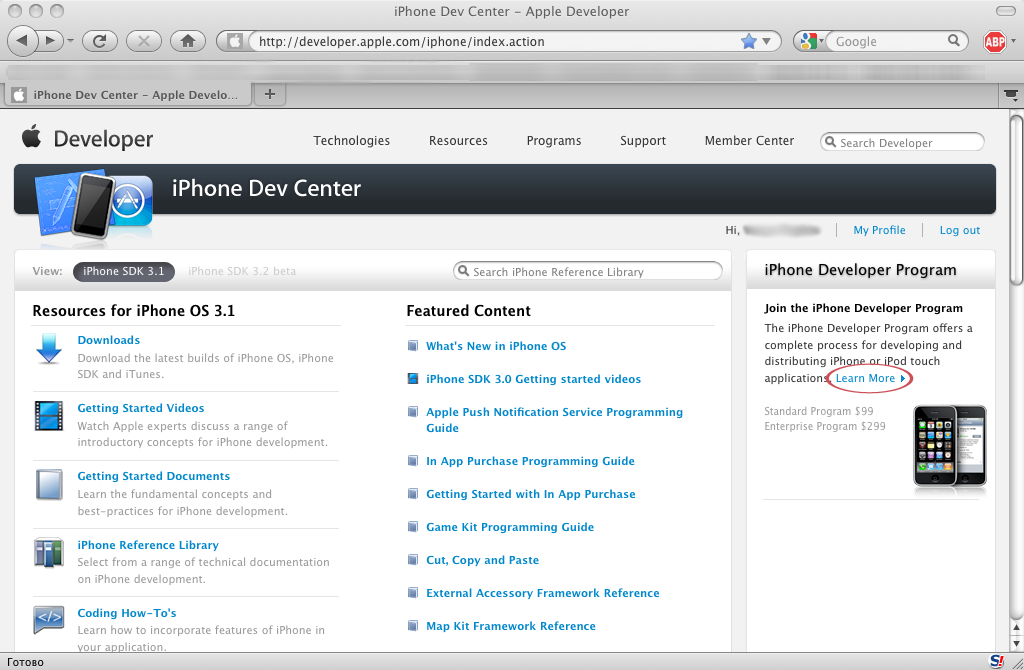Open Apple Push Notification Service Programming Guide

(554, 420)
